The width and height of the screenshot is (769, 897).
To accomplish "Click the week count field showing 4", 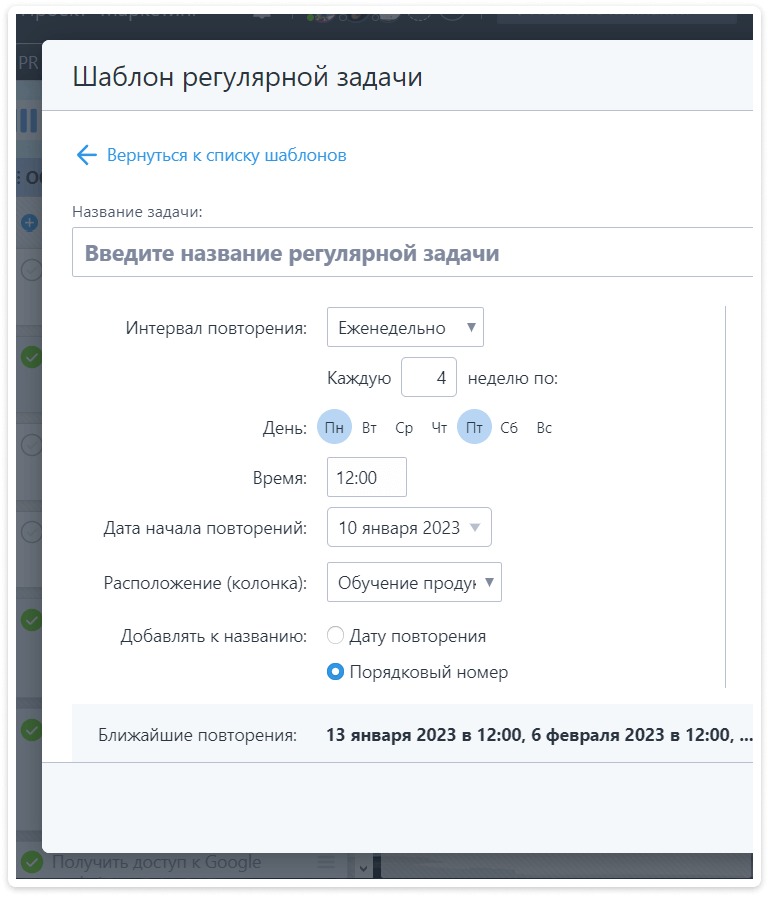I will coord(428,378).
